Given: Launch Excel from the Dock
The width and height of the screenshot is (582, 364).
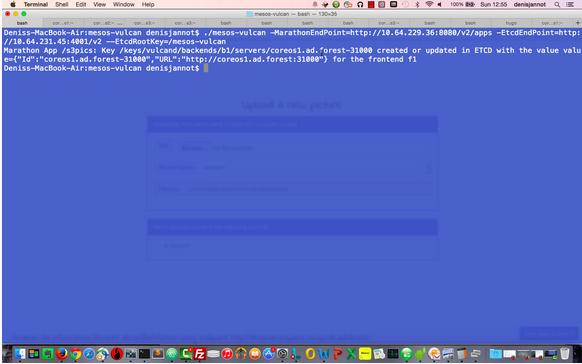Looking at the screenshot, I should [x=351, y=354].
